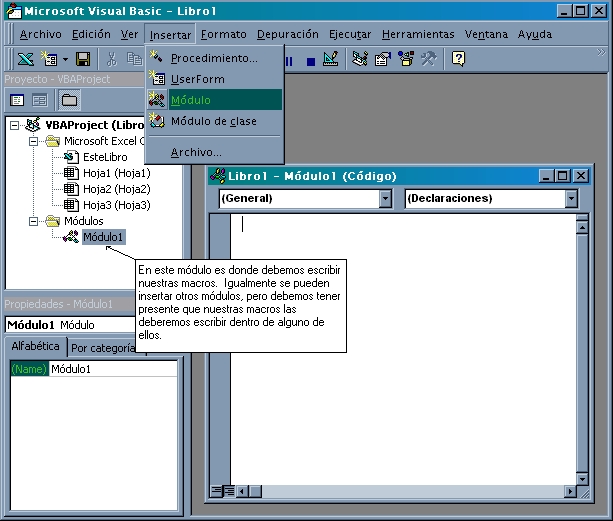The image size is (613, 521).
Task: Click the View Code icon in Project panel
Action: [x=18, y=100]
